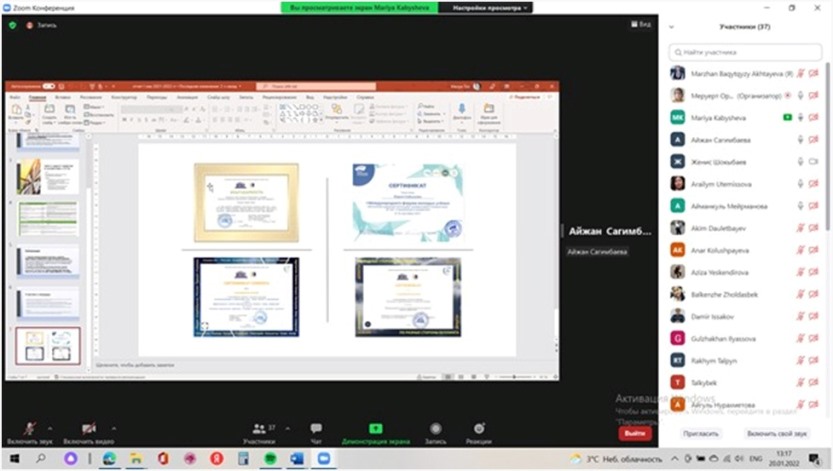Click the Пригласить invite button
Image resolution: width=833 pixels, height=471 pixels.
click(x=701, y=434)
